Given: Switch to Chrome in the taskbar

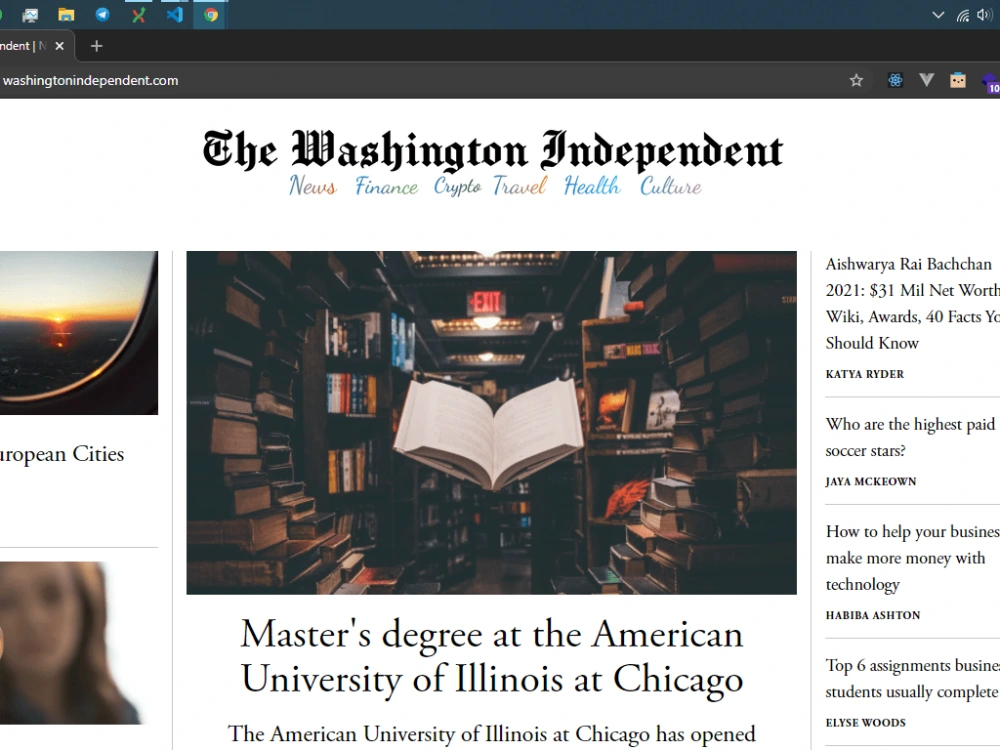Looking at the screenshot, I should (x=211, y=15).
